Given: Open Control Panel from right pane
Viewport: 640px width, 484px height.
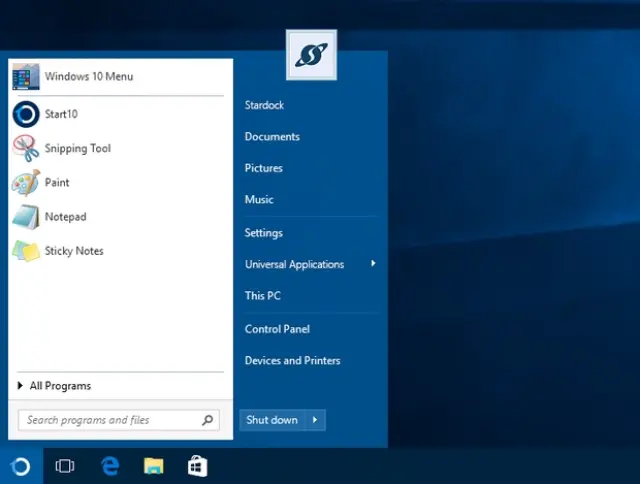Looking at the screenshot, I should click(x=277, y=329).
